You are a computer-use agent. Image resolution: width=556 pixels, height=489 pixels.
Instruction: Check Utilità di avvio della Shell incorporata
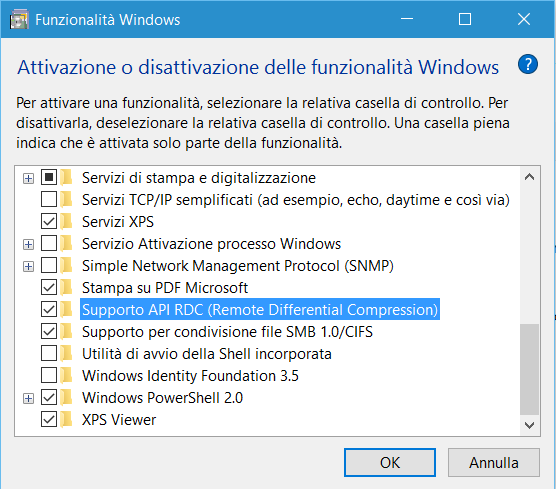(49, 353)
